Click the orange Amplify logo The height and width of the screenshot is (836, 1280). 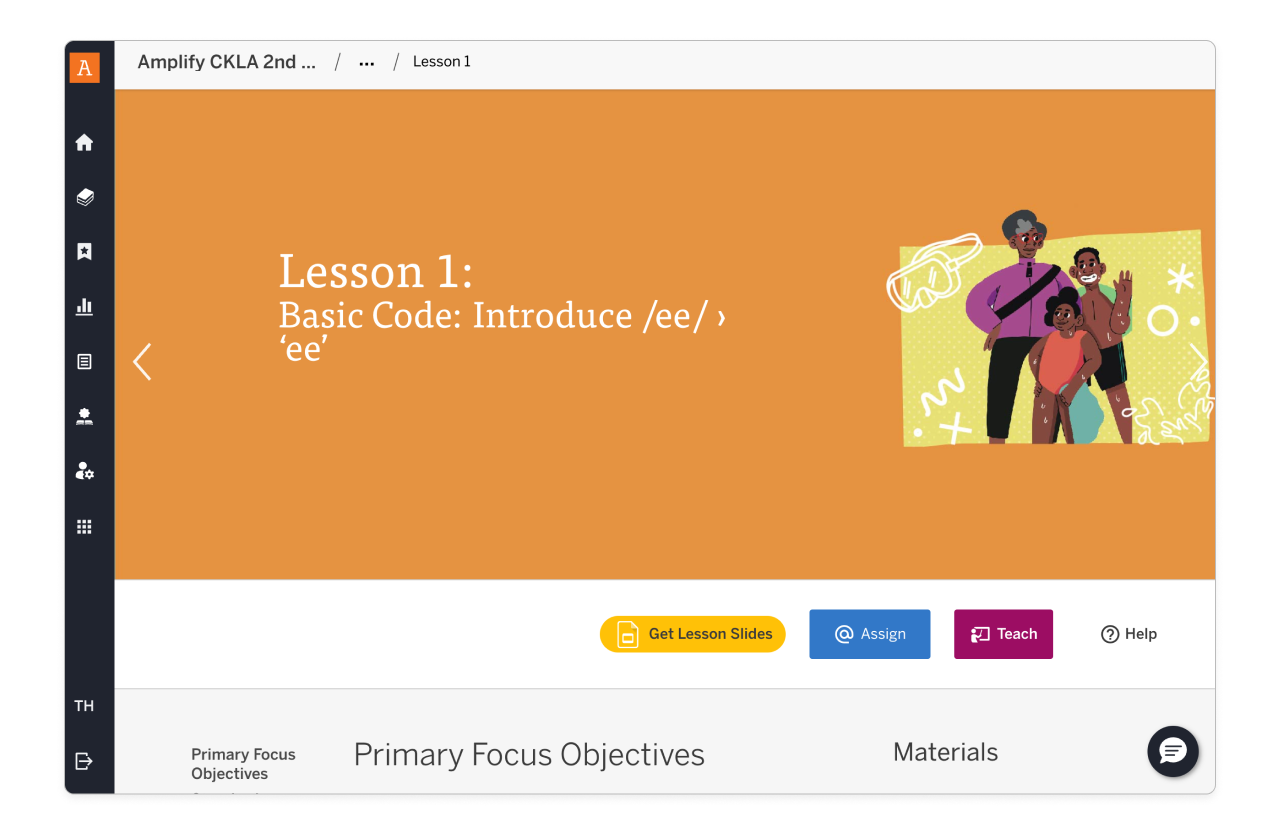pos(85,67)
